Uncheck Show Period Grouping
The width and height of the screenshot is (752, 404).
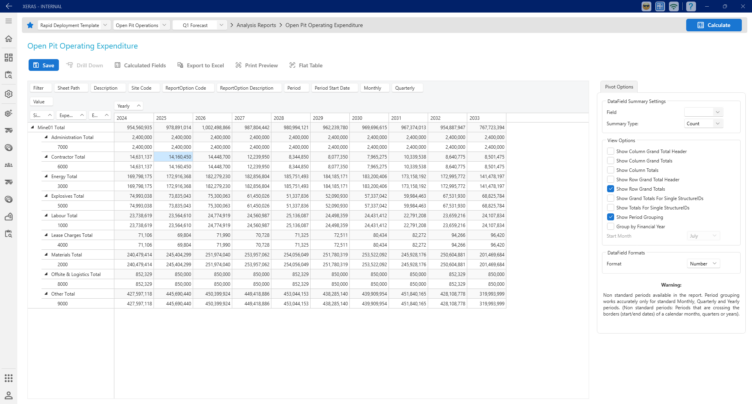(611, 217)
